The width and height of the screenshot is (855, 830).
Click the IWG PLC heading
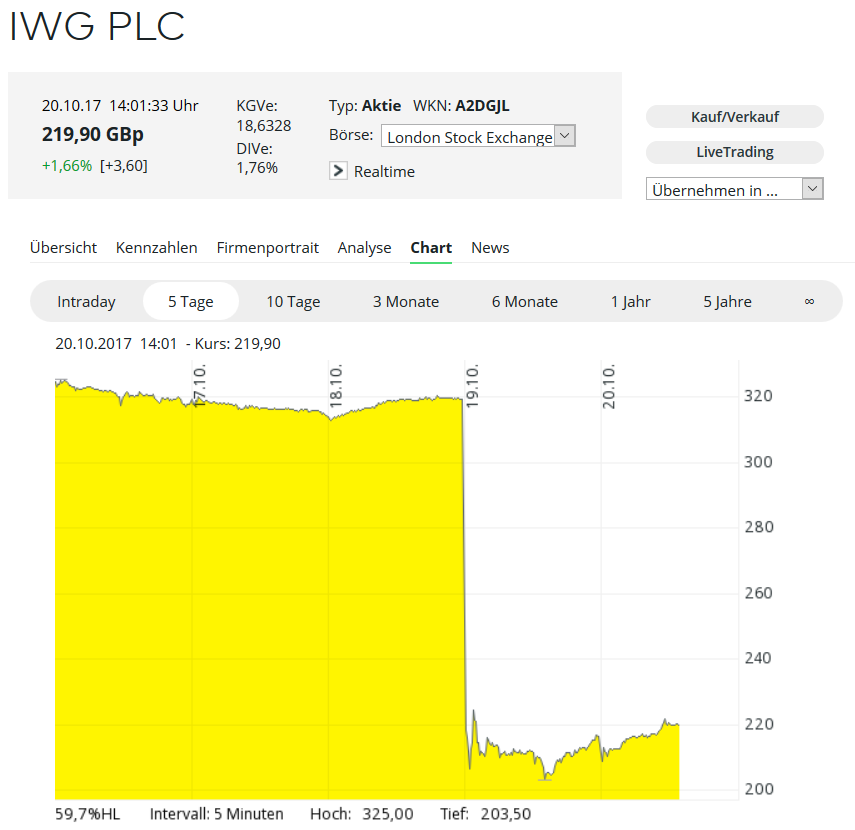(97, 26)
